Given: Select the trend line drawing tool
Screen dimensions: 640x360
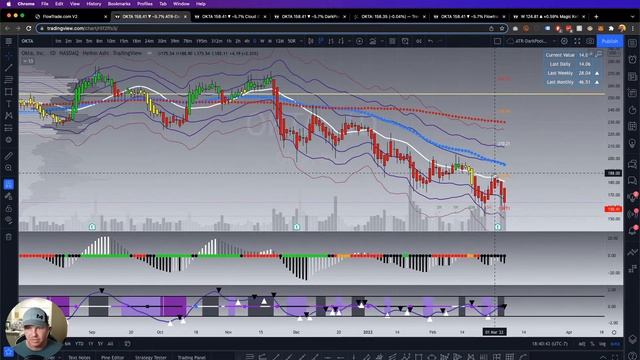Looking at the screenshot, I should (9, 67).
